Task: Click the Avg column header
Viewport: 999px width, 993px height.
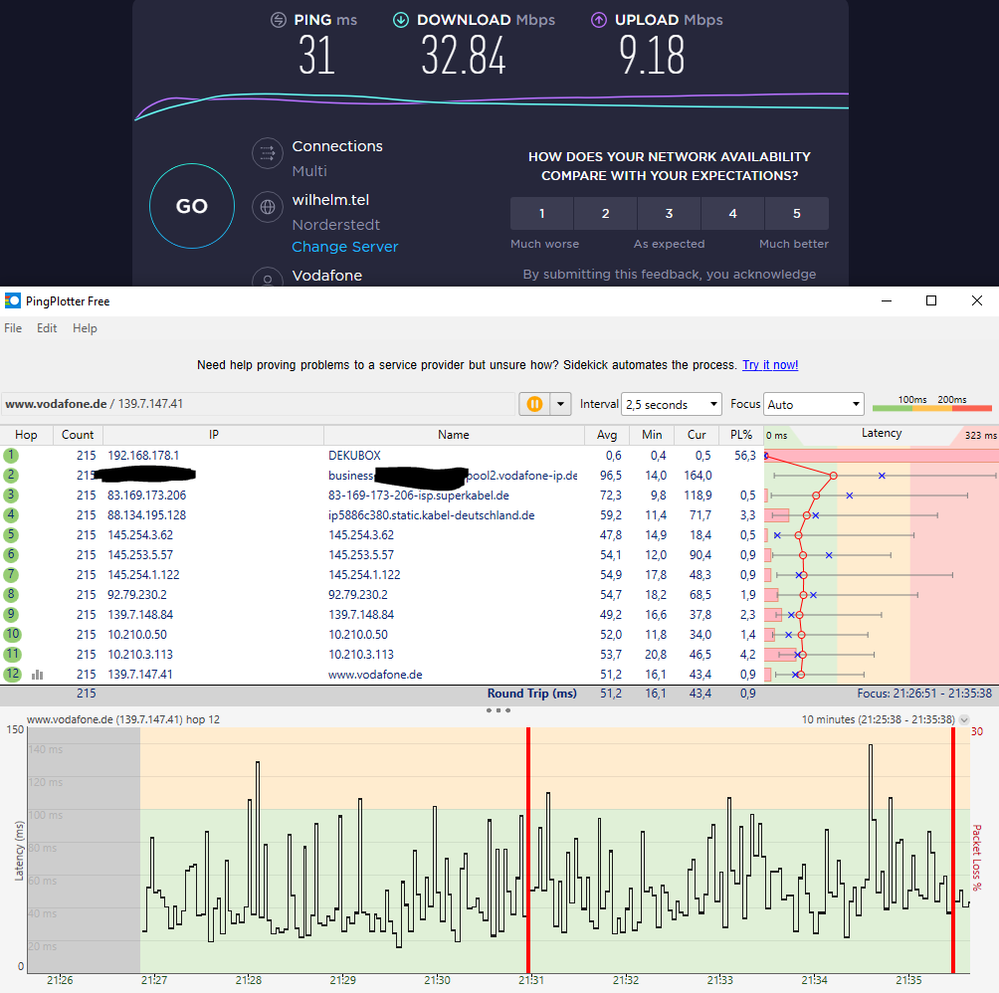Action: [607, 434]
